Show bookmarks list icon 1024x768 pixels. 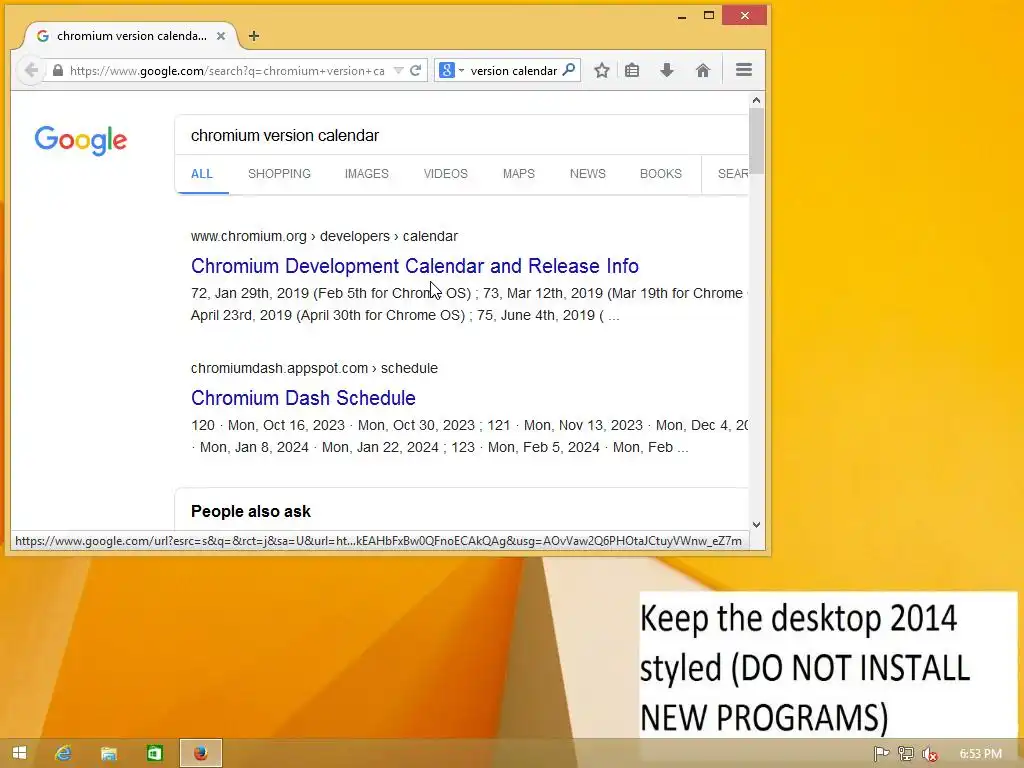tap(632, 71)
